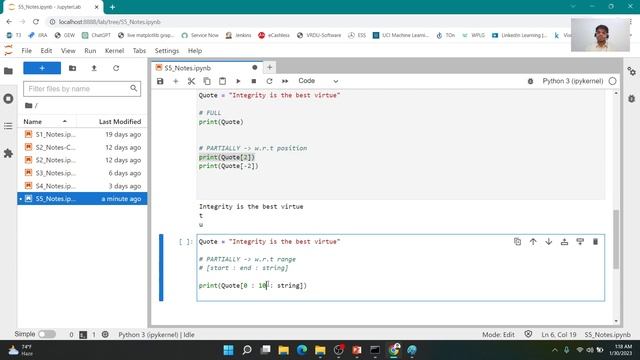The height and width of the screenshot is (360, 640).
Task: Save the notebook with the disk icon
Action: point(160,81)
